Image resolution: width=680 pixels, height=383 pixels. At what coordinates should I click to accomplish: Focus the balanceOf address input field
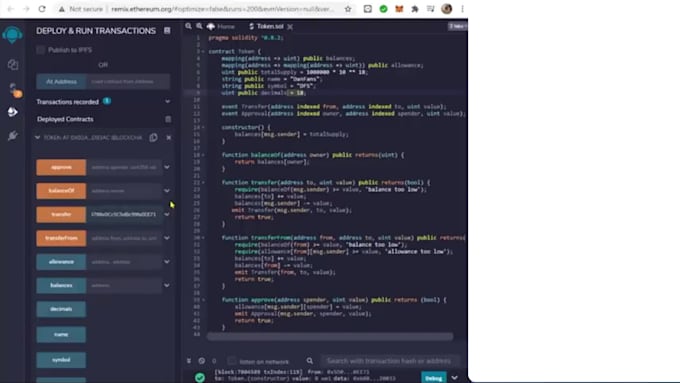click(124, 190)
